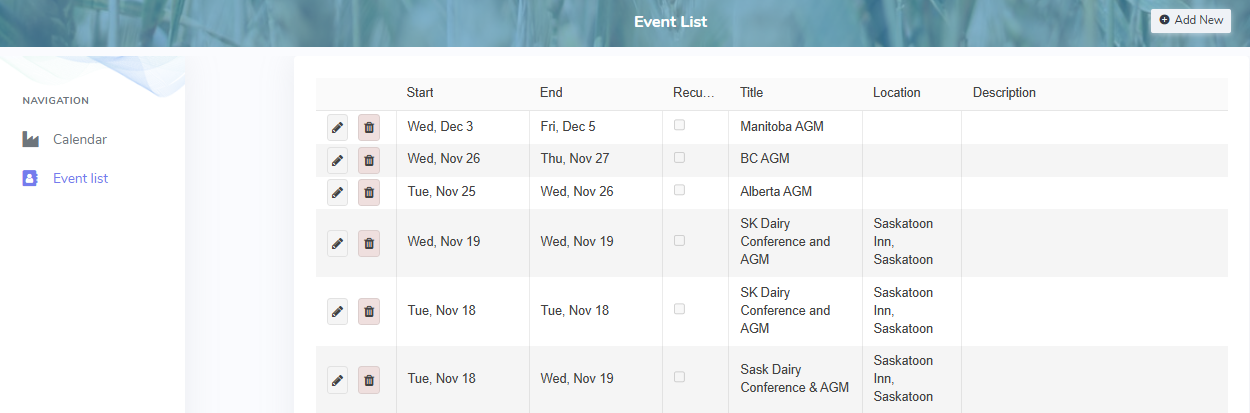
Task: Check the recurring box for BC AGM
Action: (x=680, y=157)
